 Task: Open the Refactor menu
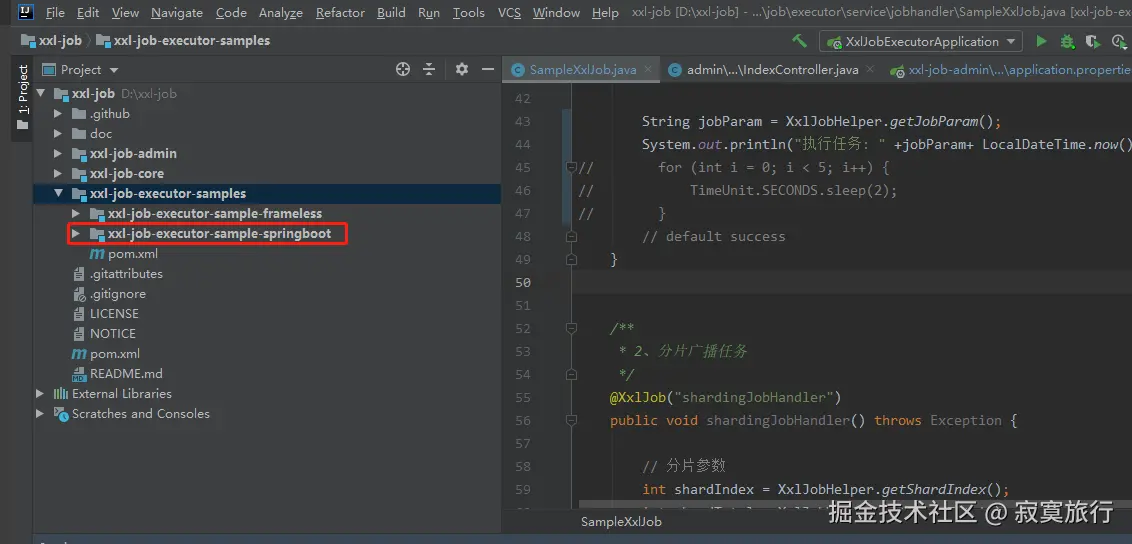340,12
